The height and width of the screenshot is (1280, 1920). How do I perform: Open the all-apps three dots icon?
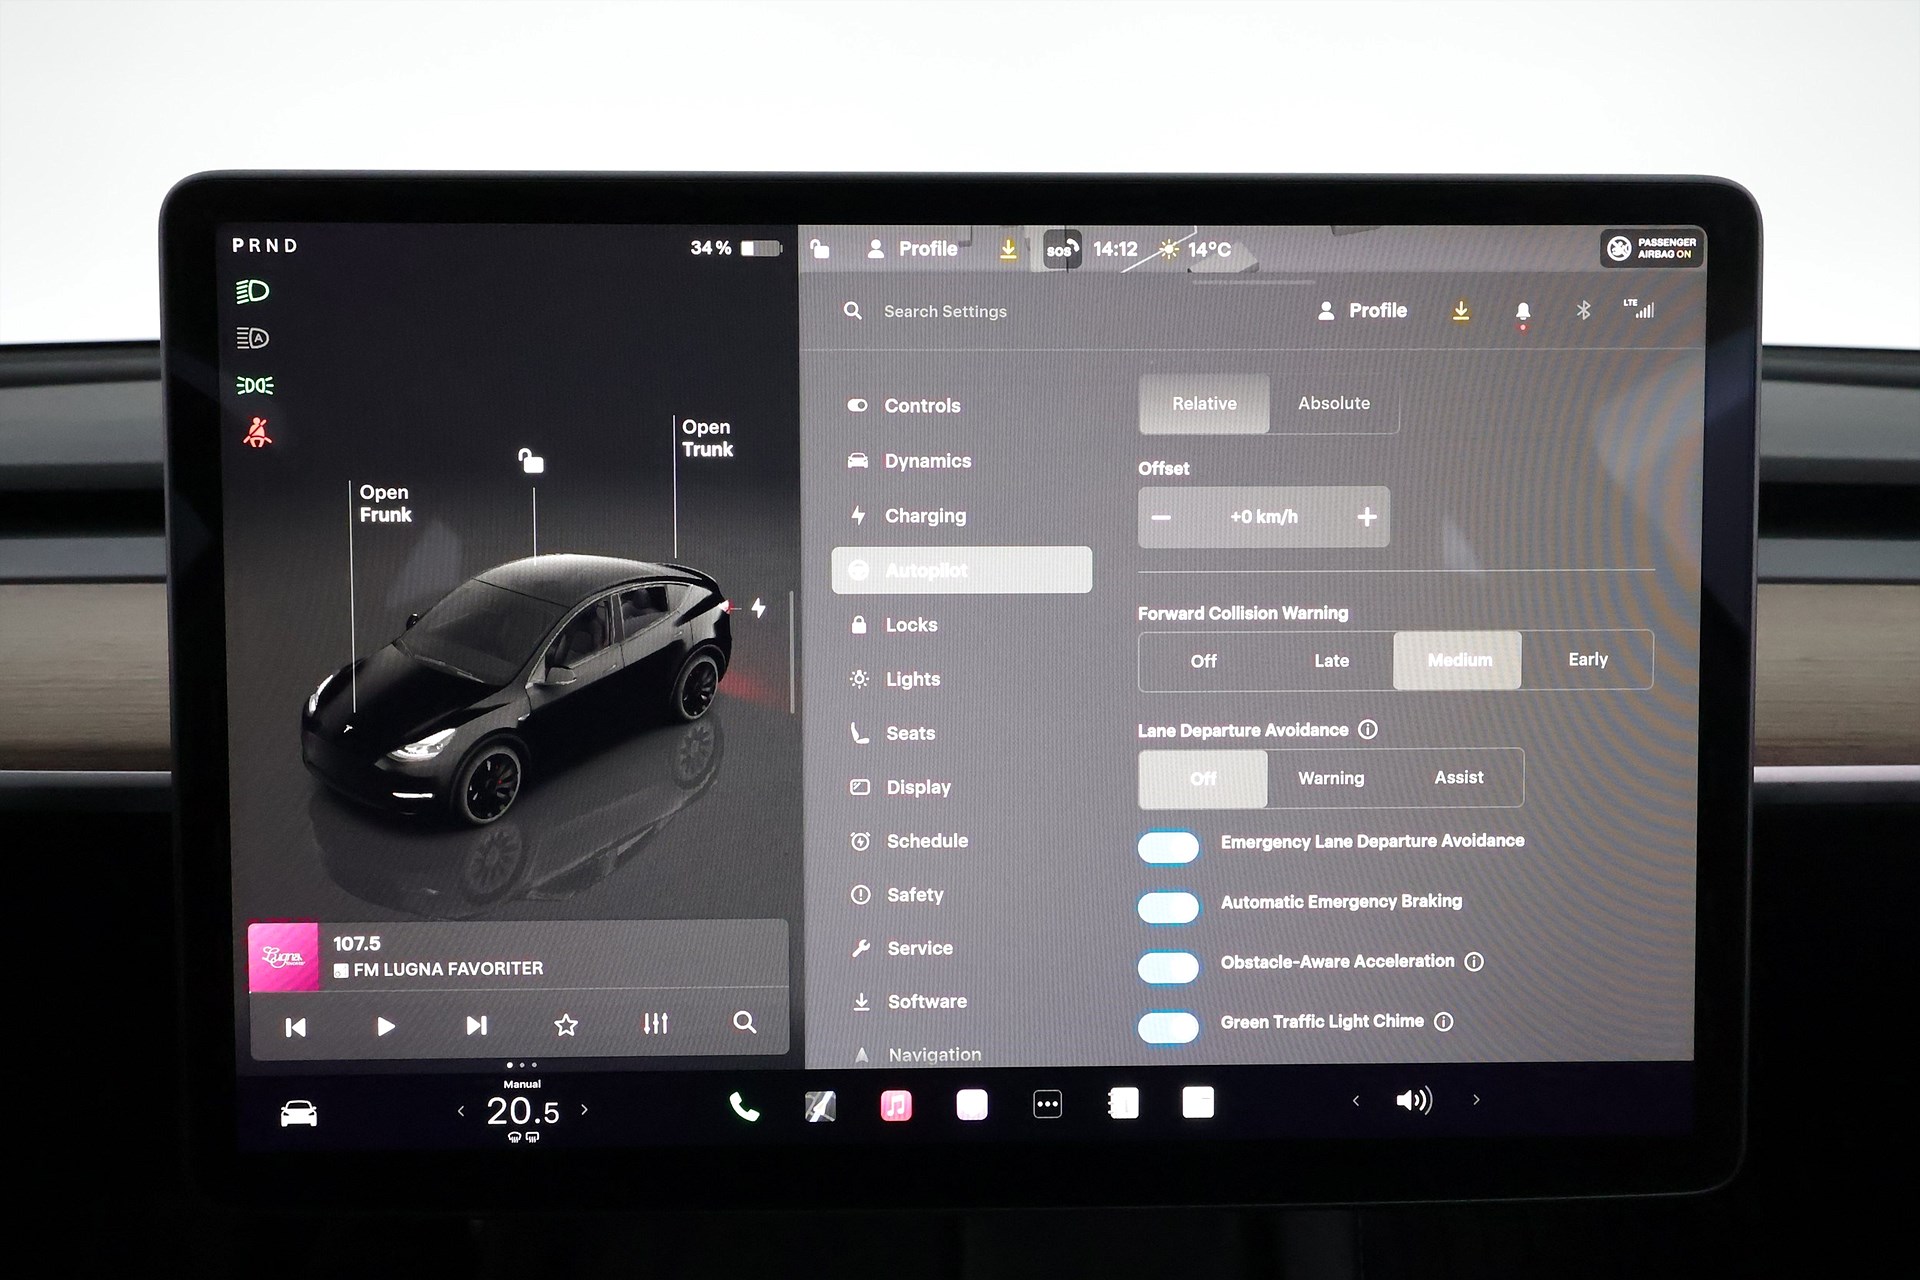(1047, 1105)
